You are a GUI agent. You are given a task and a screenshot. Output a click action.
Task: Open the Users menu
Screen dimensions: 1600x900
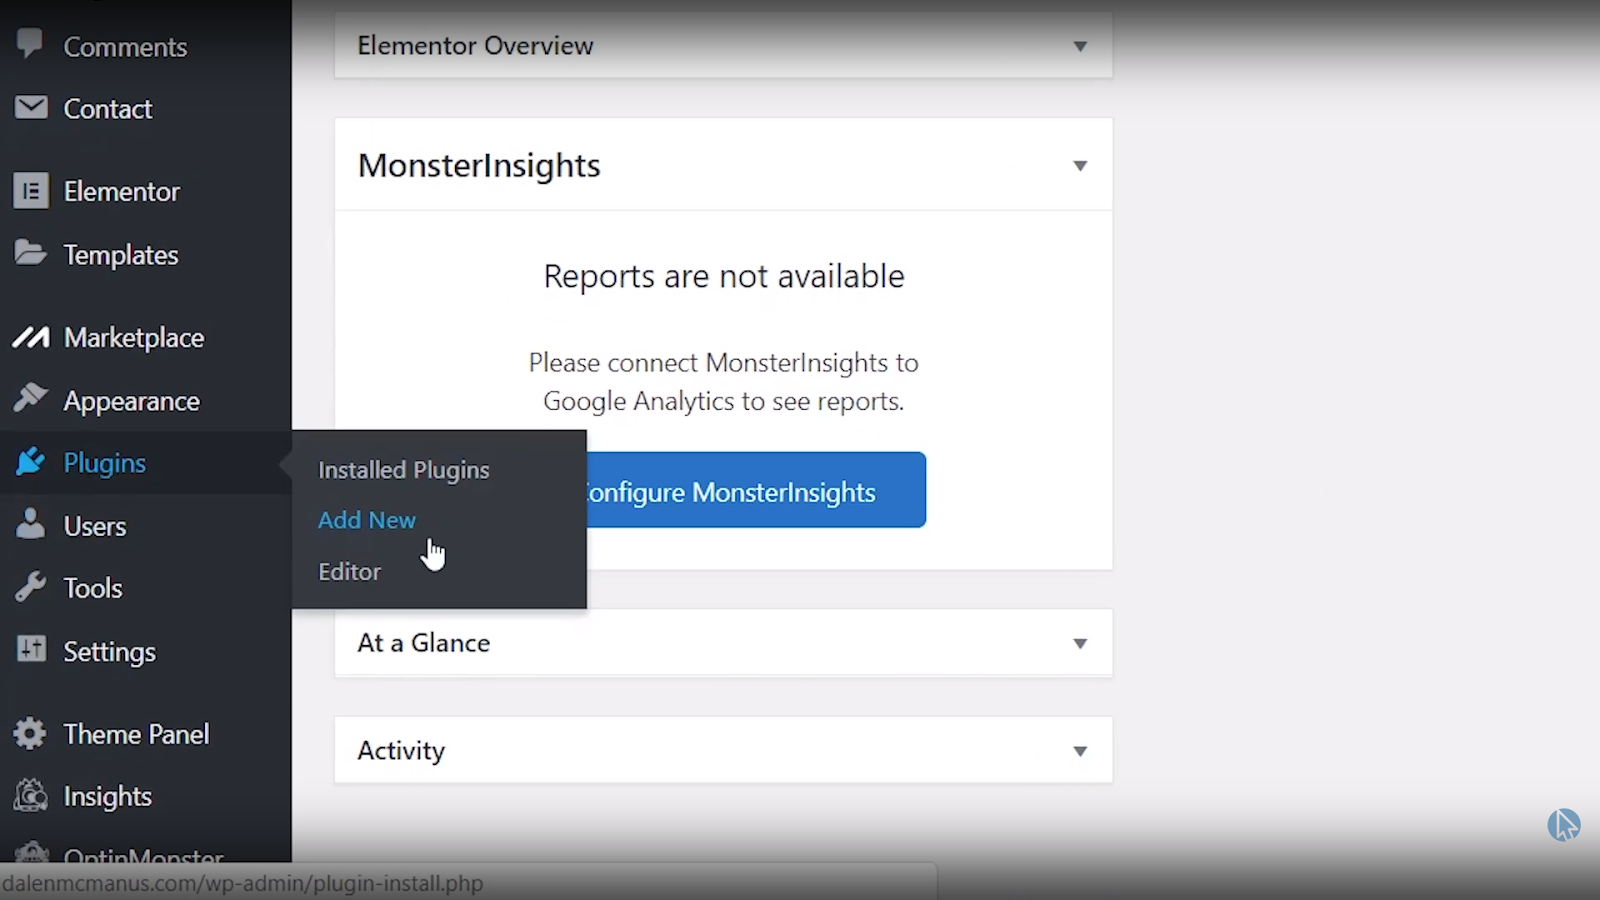(x=95, y=526)
